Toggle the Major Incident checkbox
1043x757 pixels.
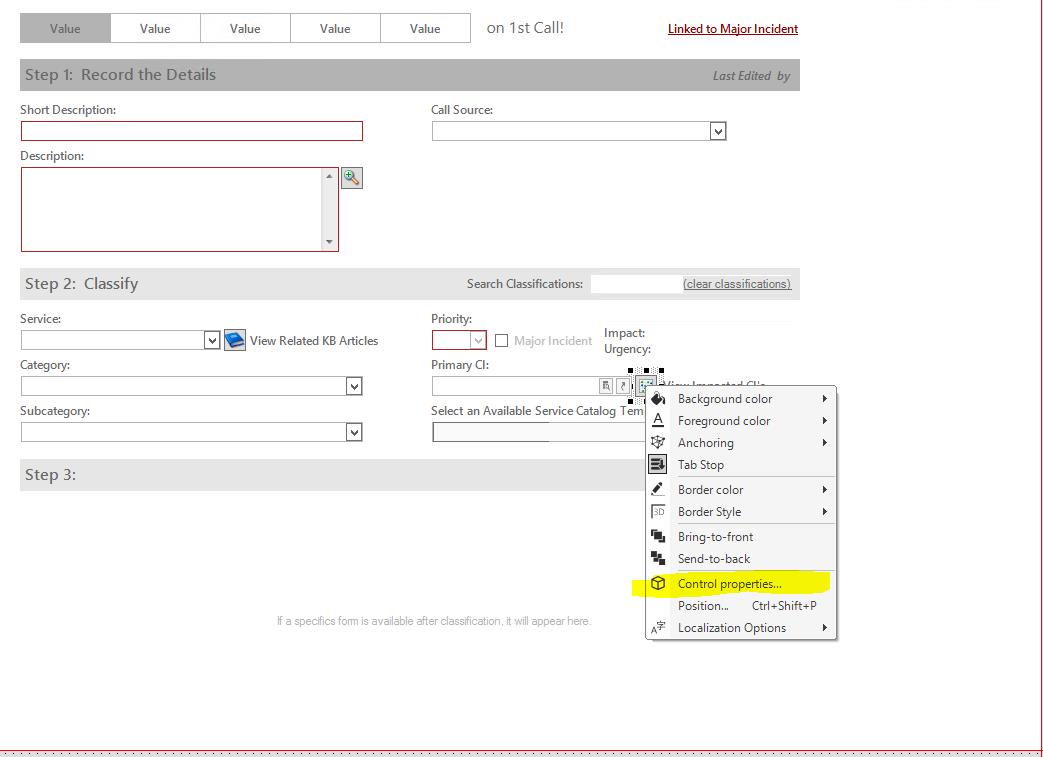pos(501,340)
